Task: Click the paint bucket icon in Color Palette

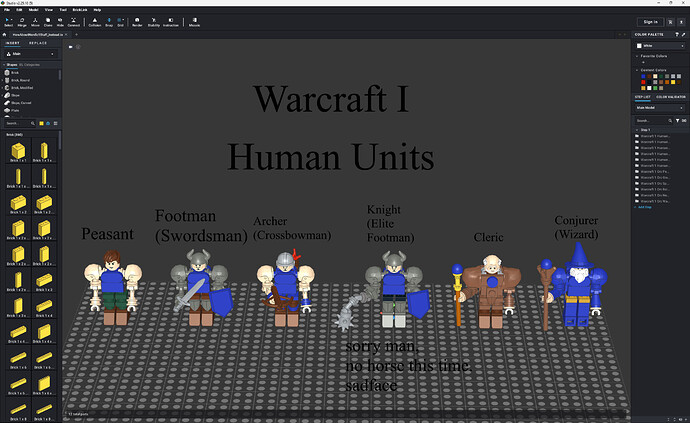Action: coord(677,34)
